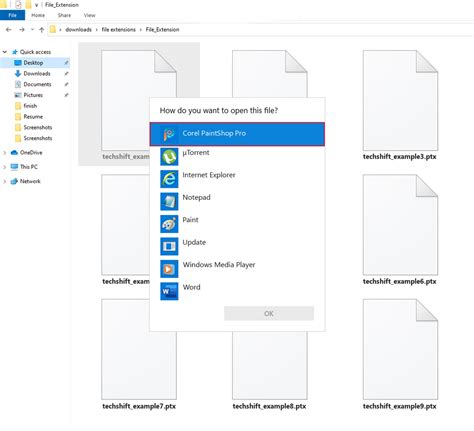Open Quick access in the sidebar
This screenshot has width=474, height=431.
tap(35, 52)
